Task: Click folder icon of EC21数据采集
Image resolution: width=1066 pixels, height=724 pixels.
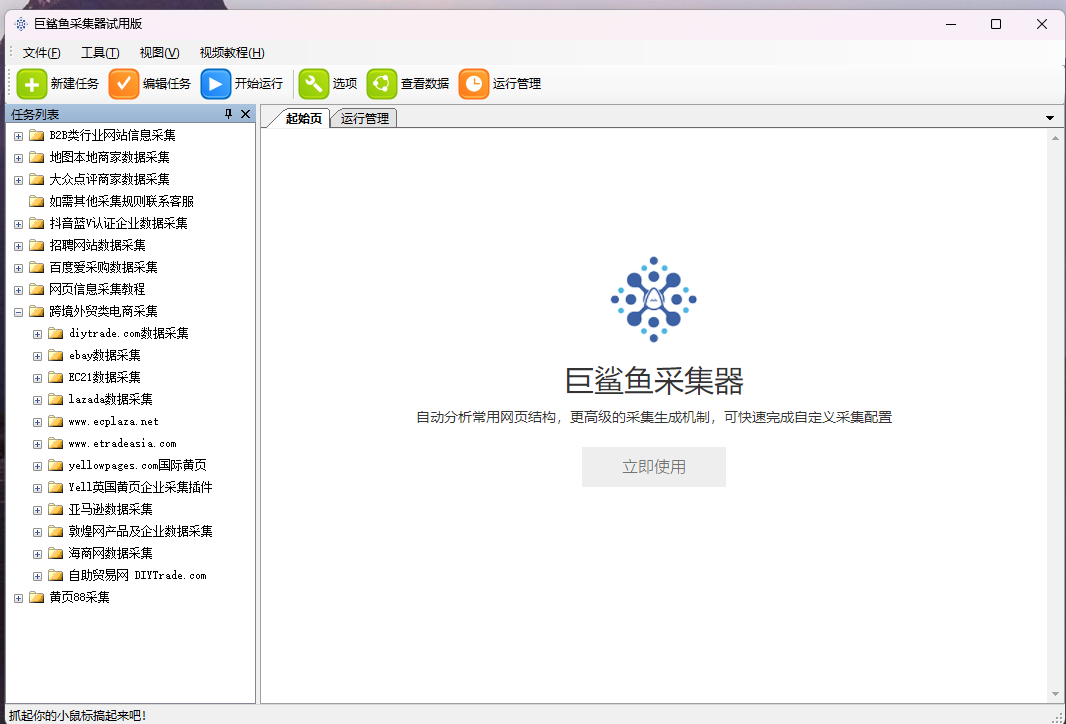Action: click(x=56, y=377)
